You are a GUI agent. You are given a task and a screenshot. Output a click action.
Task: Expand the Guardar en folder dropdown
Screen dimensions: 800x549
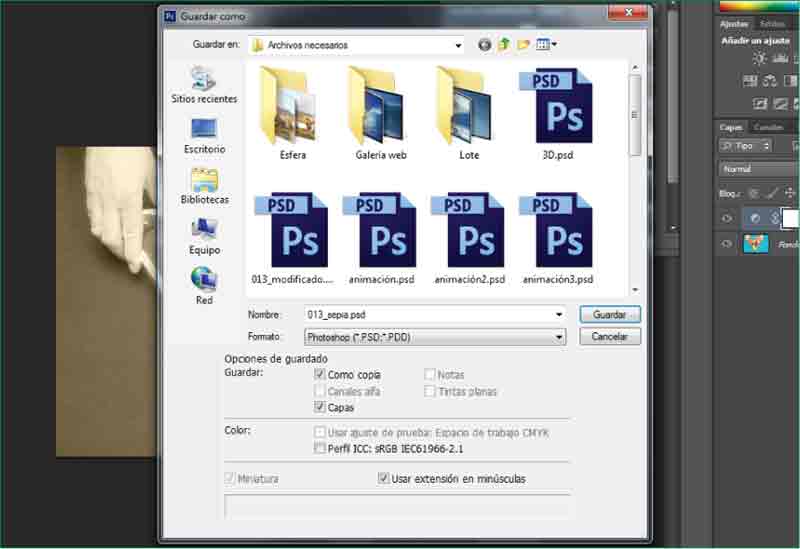click(458, 45)
